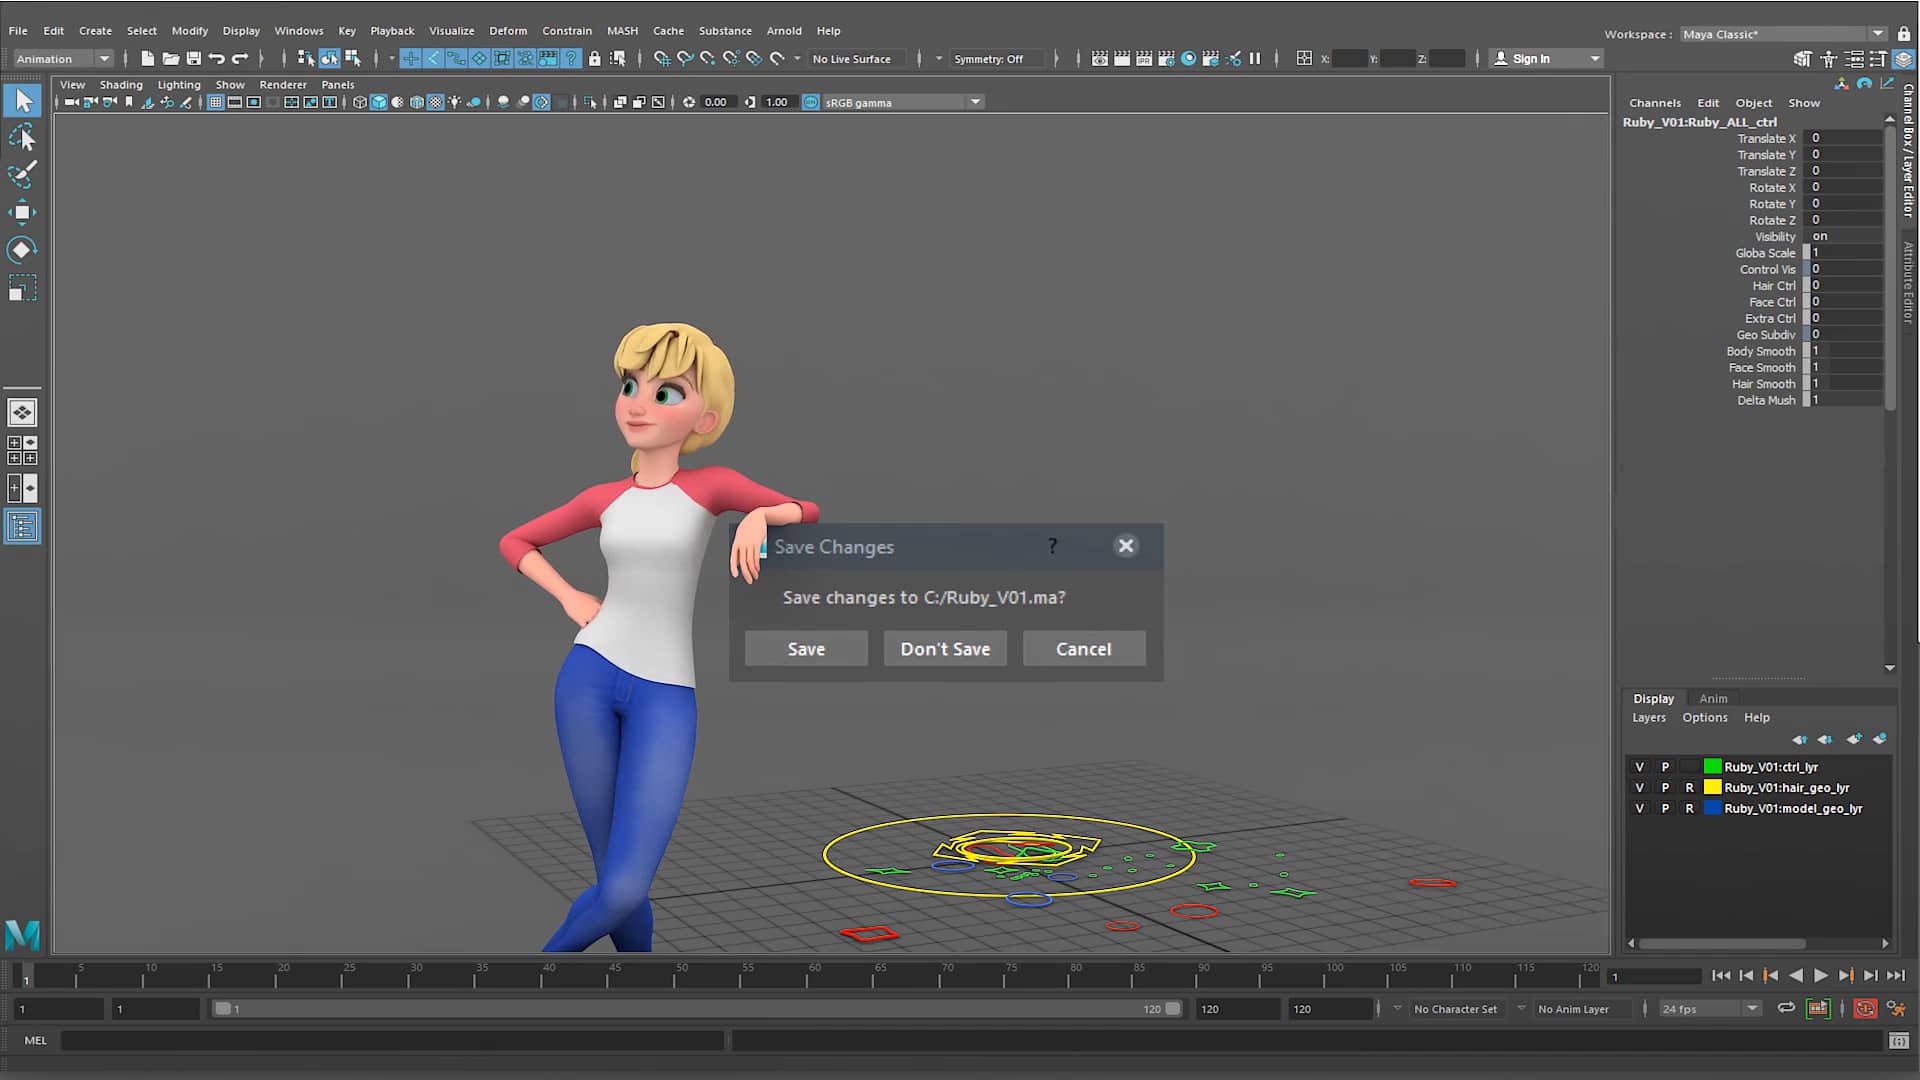This screenshot has width=1920, height=1080.
Task: Open the Animation menu set dropdown
Action: [104, 58]
